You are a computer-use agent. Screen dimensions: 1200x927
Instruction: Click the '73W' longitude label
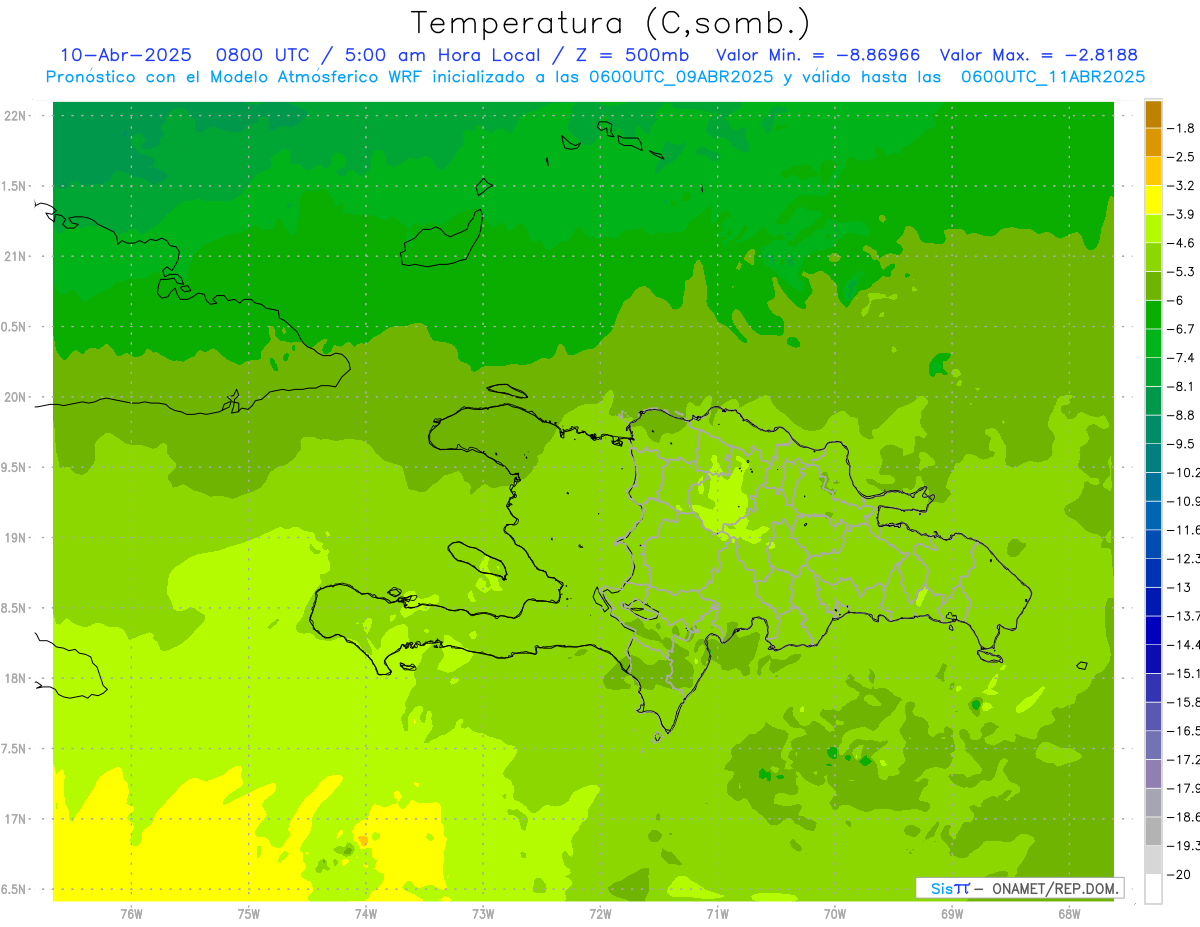(x=483, y=914)
